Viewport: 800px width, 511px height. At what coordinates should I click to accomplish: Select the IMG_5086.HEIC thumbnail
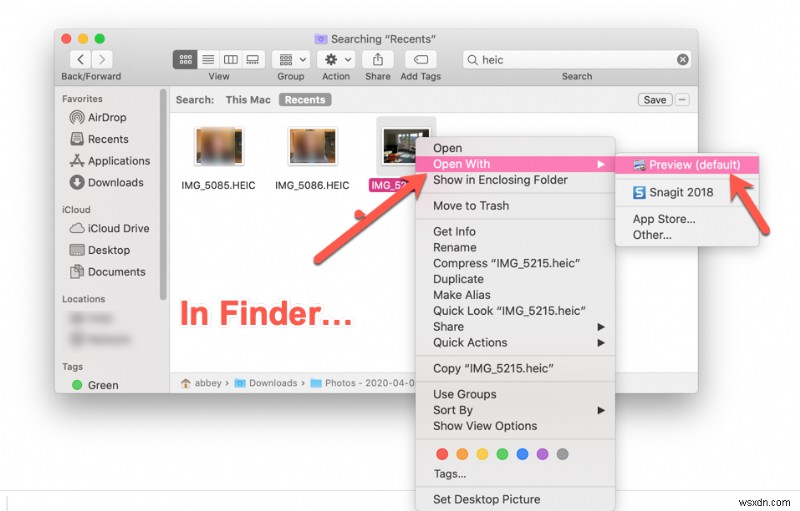(312, 146)
